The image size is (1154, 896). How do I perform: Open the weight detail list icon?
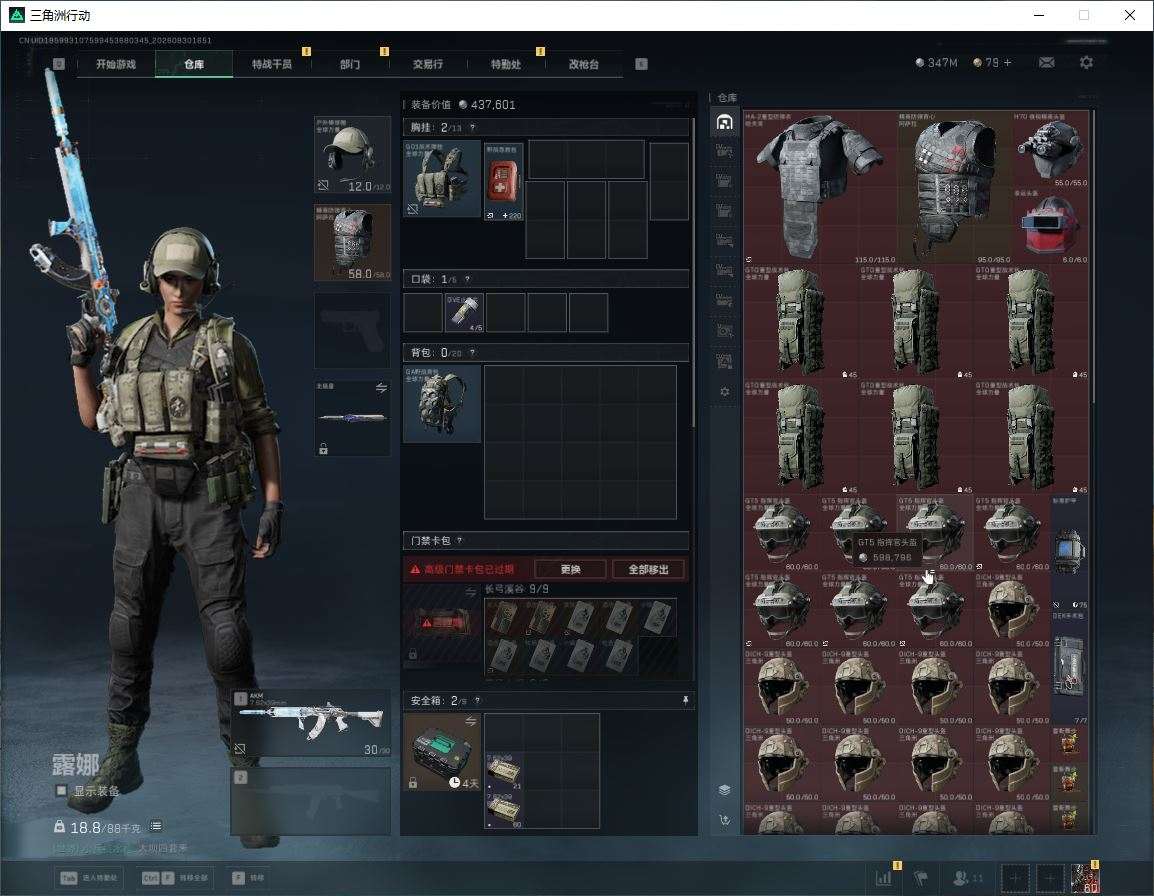(x=156, y=826)
